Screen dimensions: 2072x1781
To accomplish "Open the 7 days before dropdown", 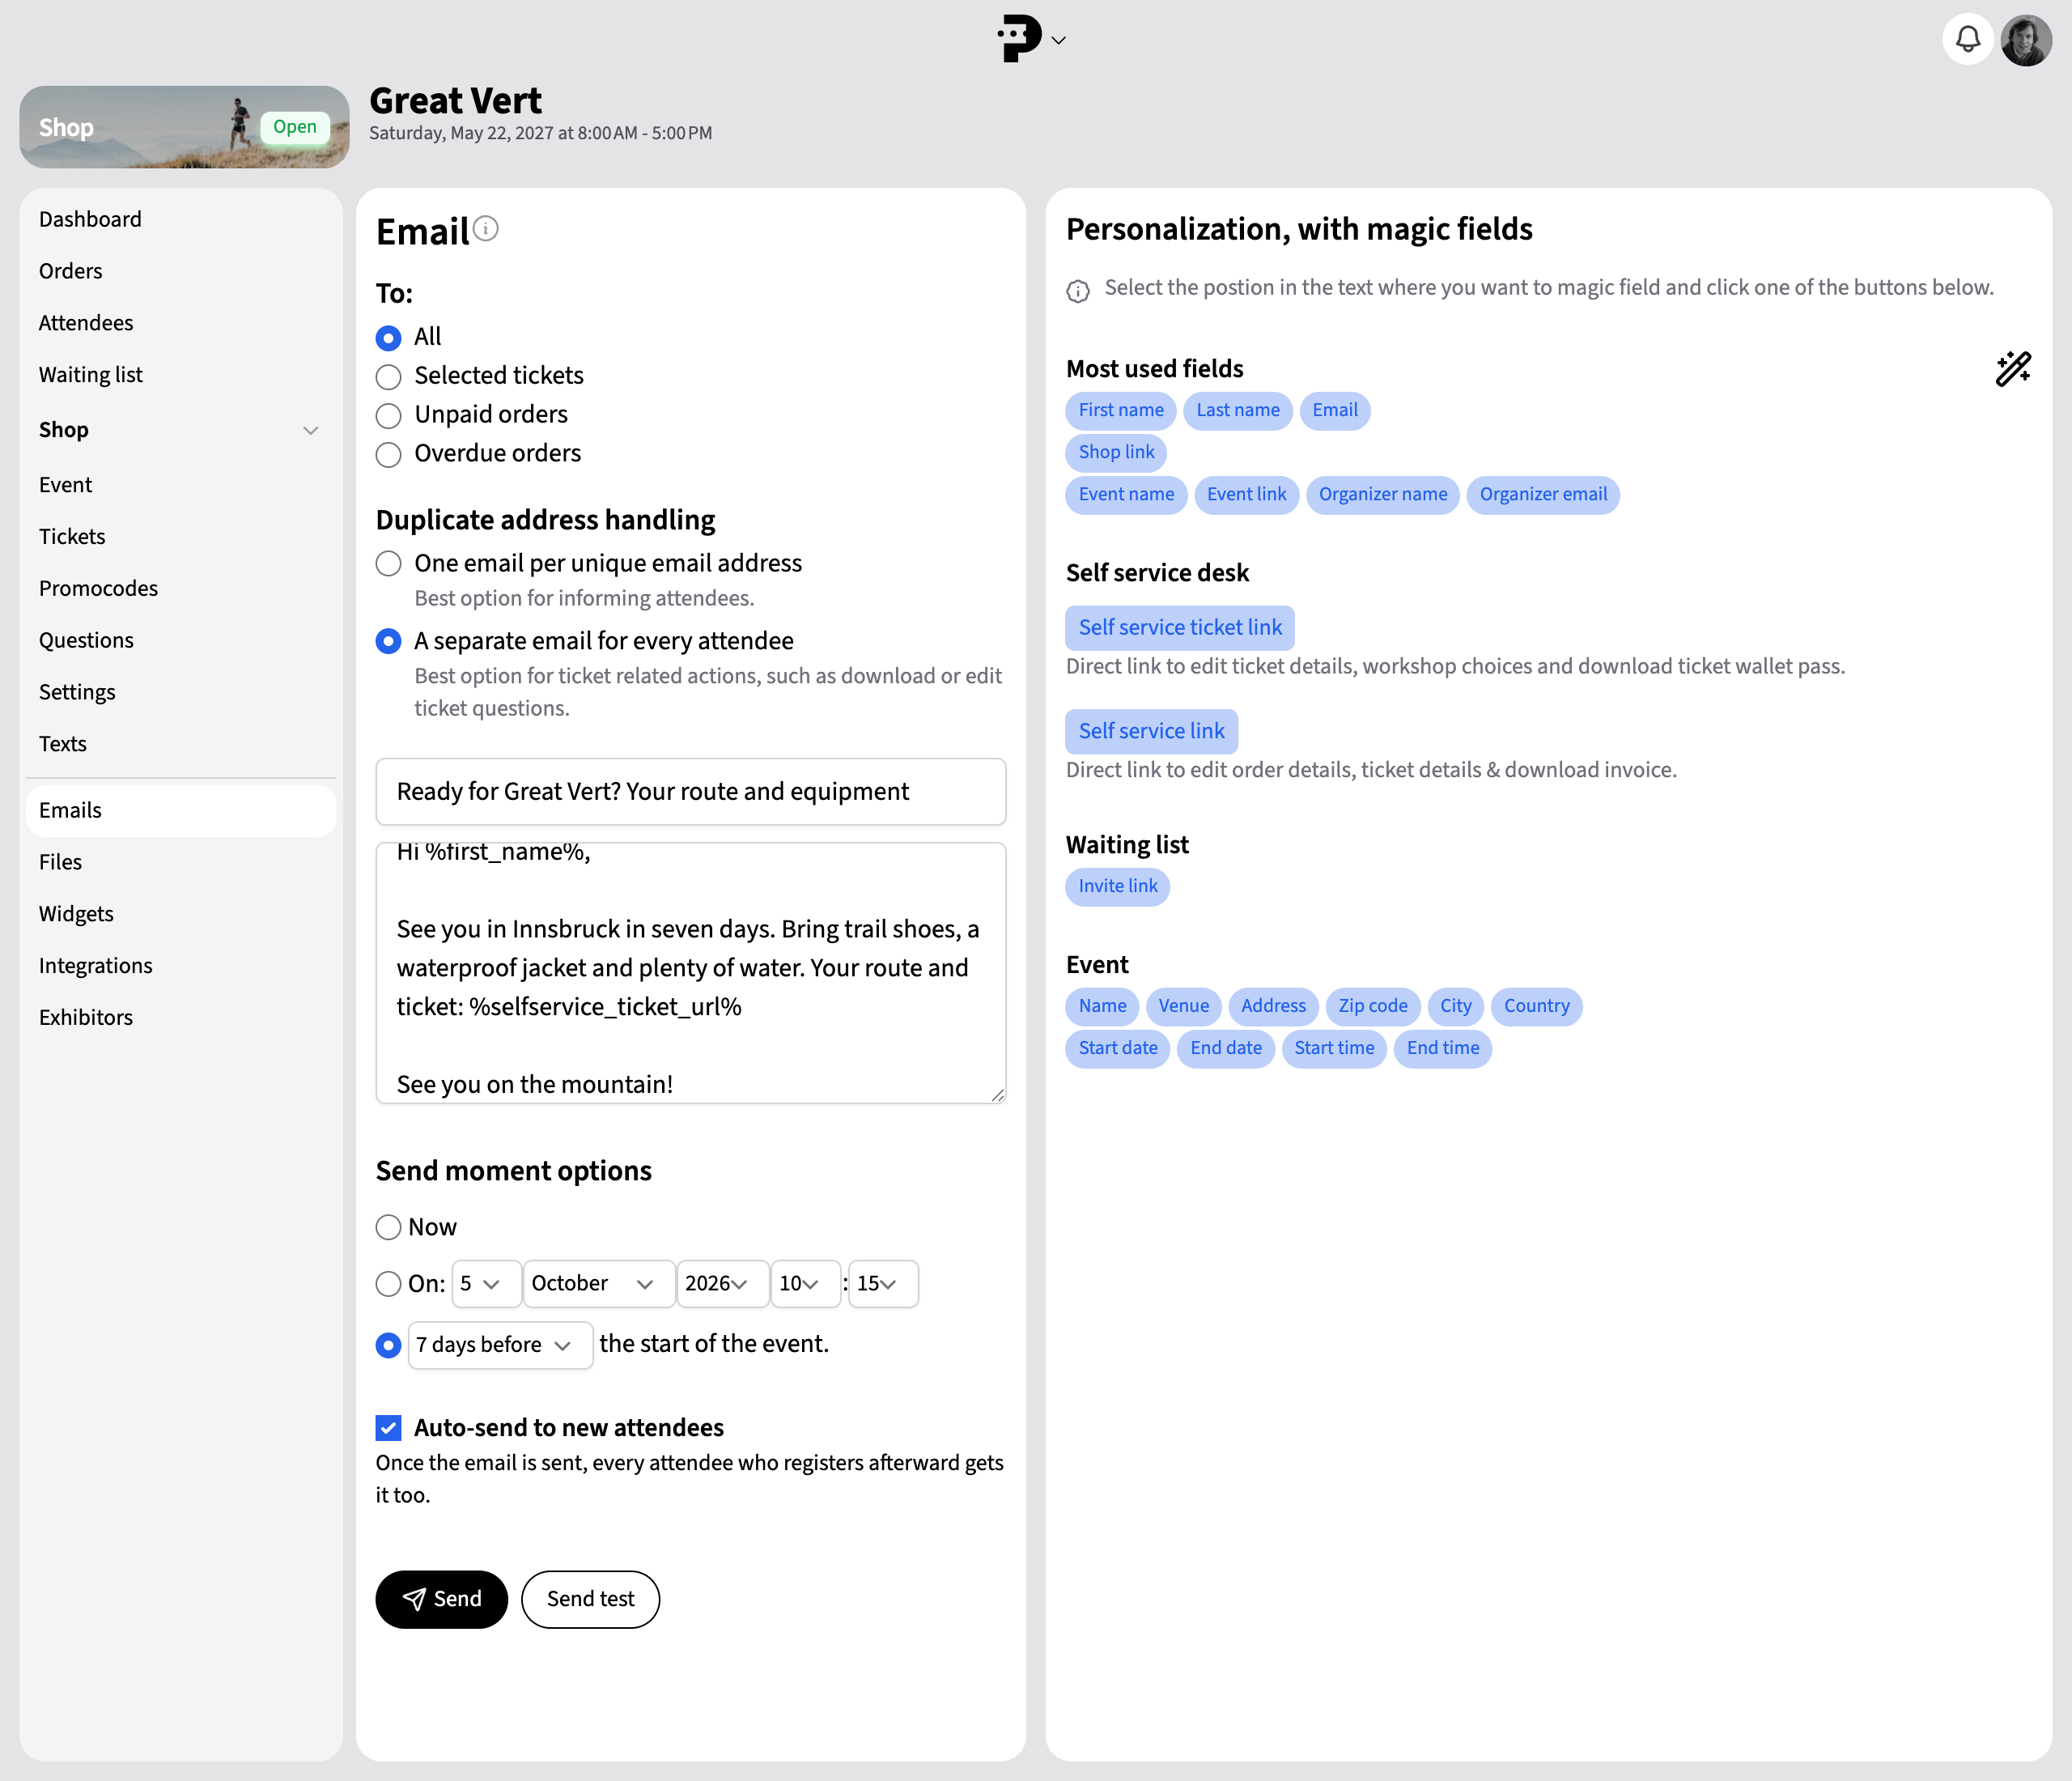I will (500, 1345).
